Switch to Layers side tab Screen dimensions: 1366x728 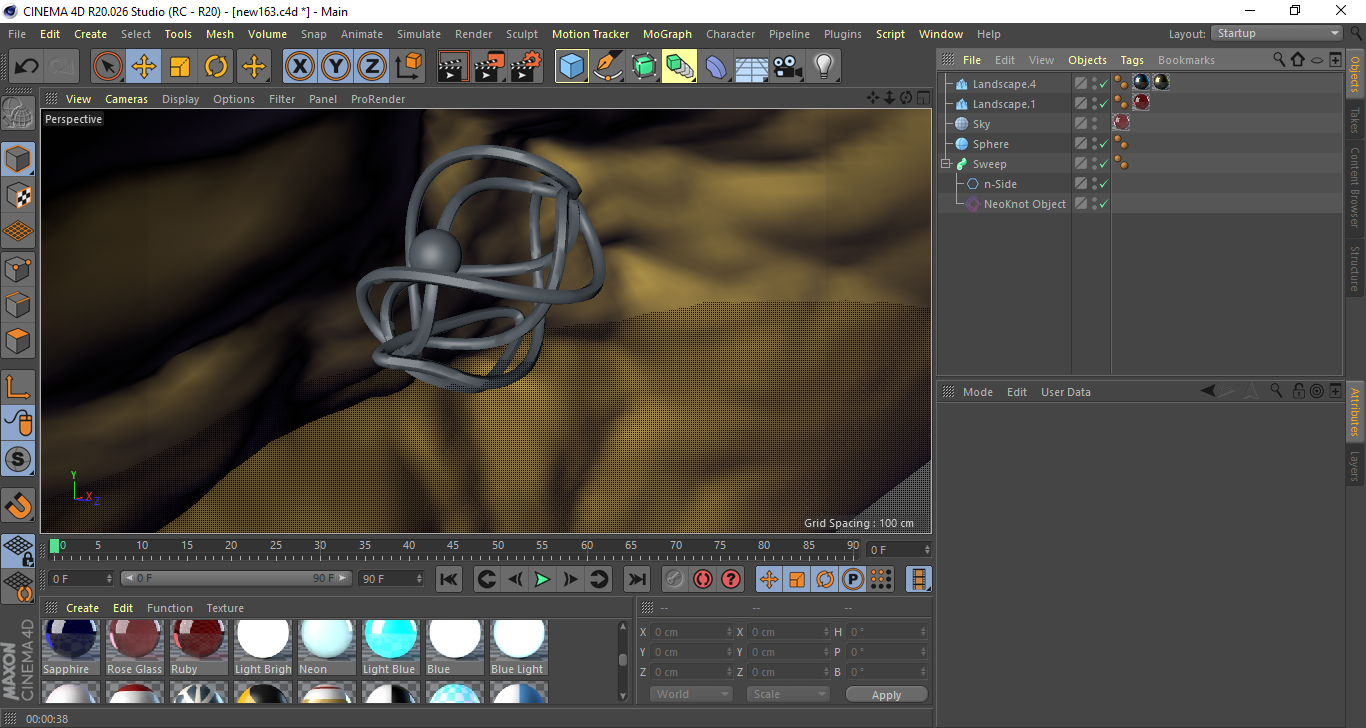coord(1355,466)
